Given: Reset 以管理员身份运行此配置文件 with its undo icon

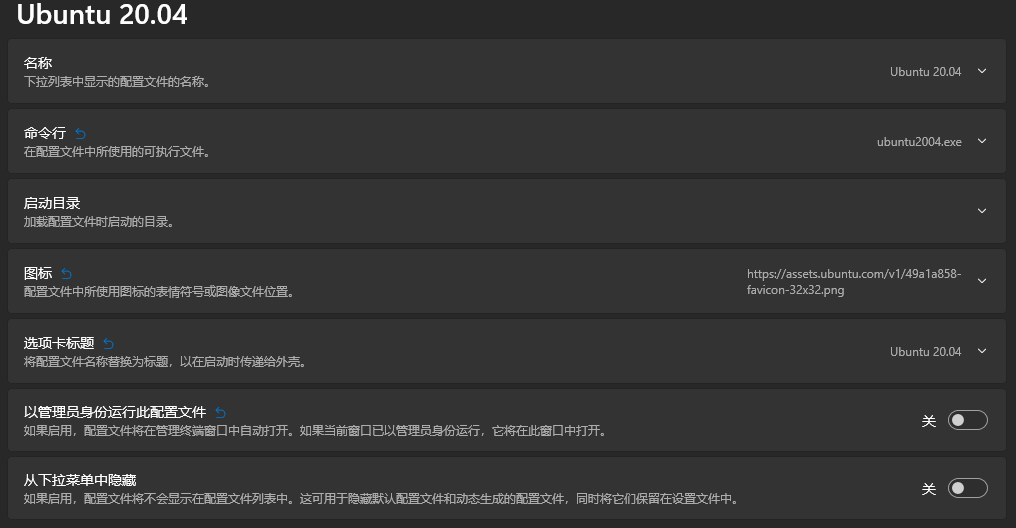Looking at the screenshot, I should (220, 412).
